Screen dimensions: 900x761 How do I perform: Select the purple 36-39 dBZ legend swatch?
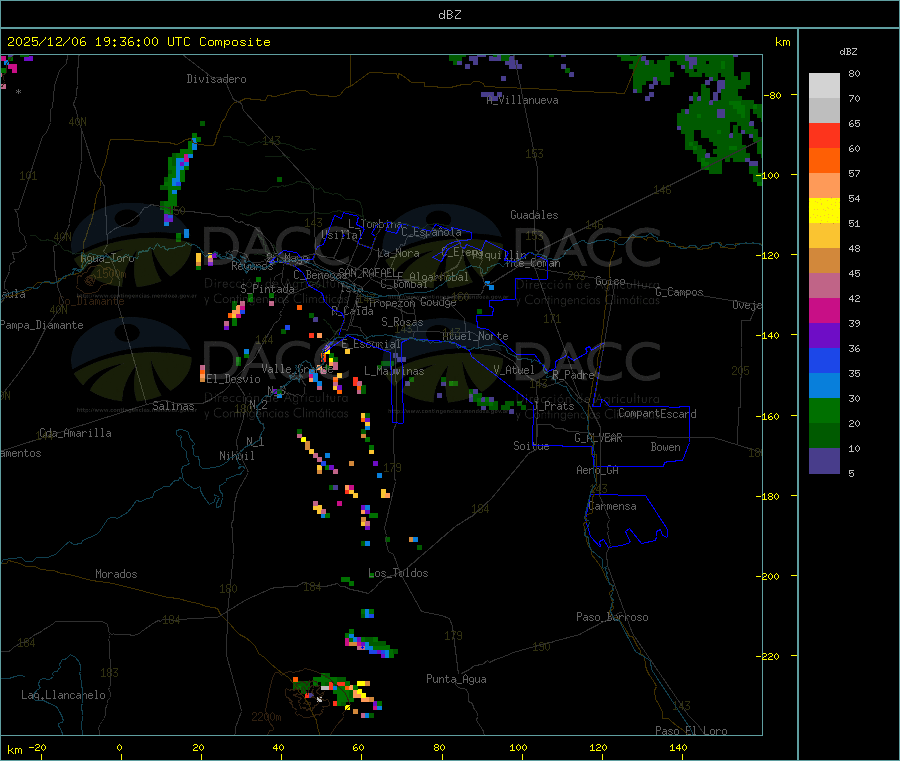pos(824,336)
